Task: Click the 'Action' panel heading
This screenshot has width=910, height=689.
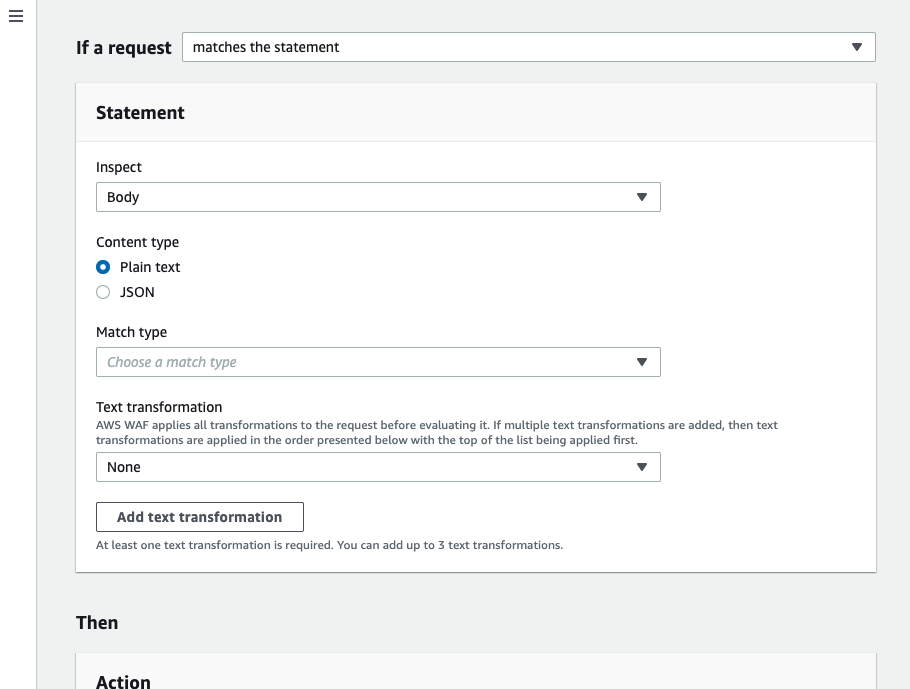Action: [124, 681]
